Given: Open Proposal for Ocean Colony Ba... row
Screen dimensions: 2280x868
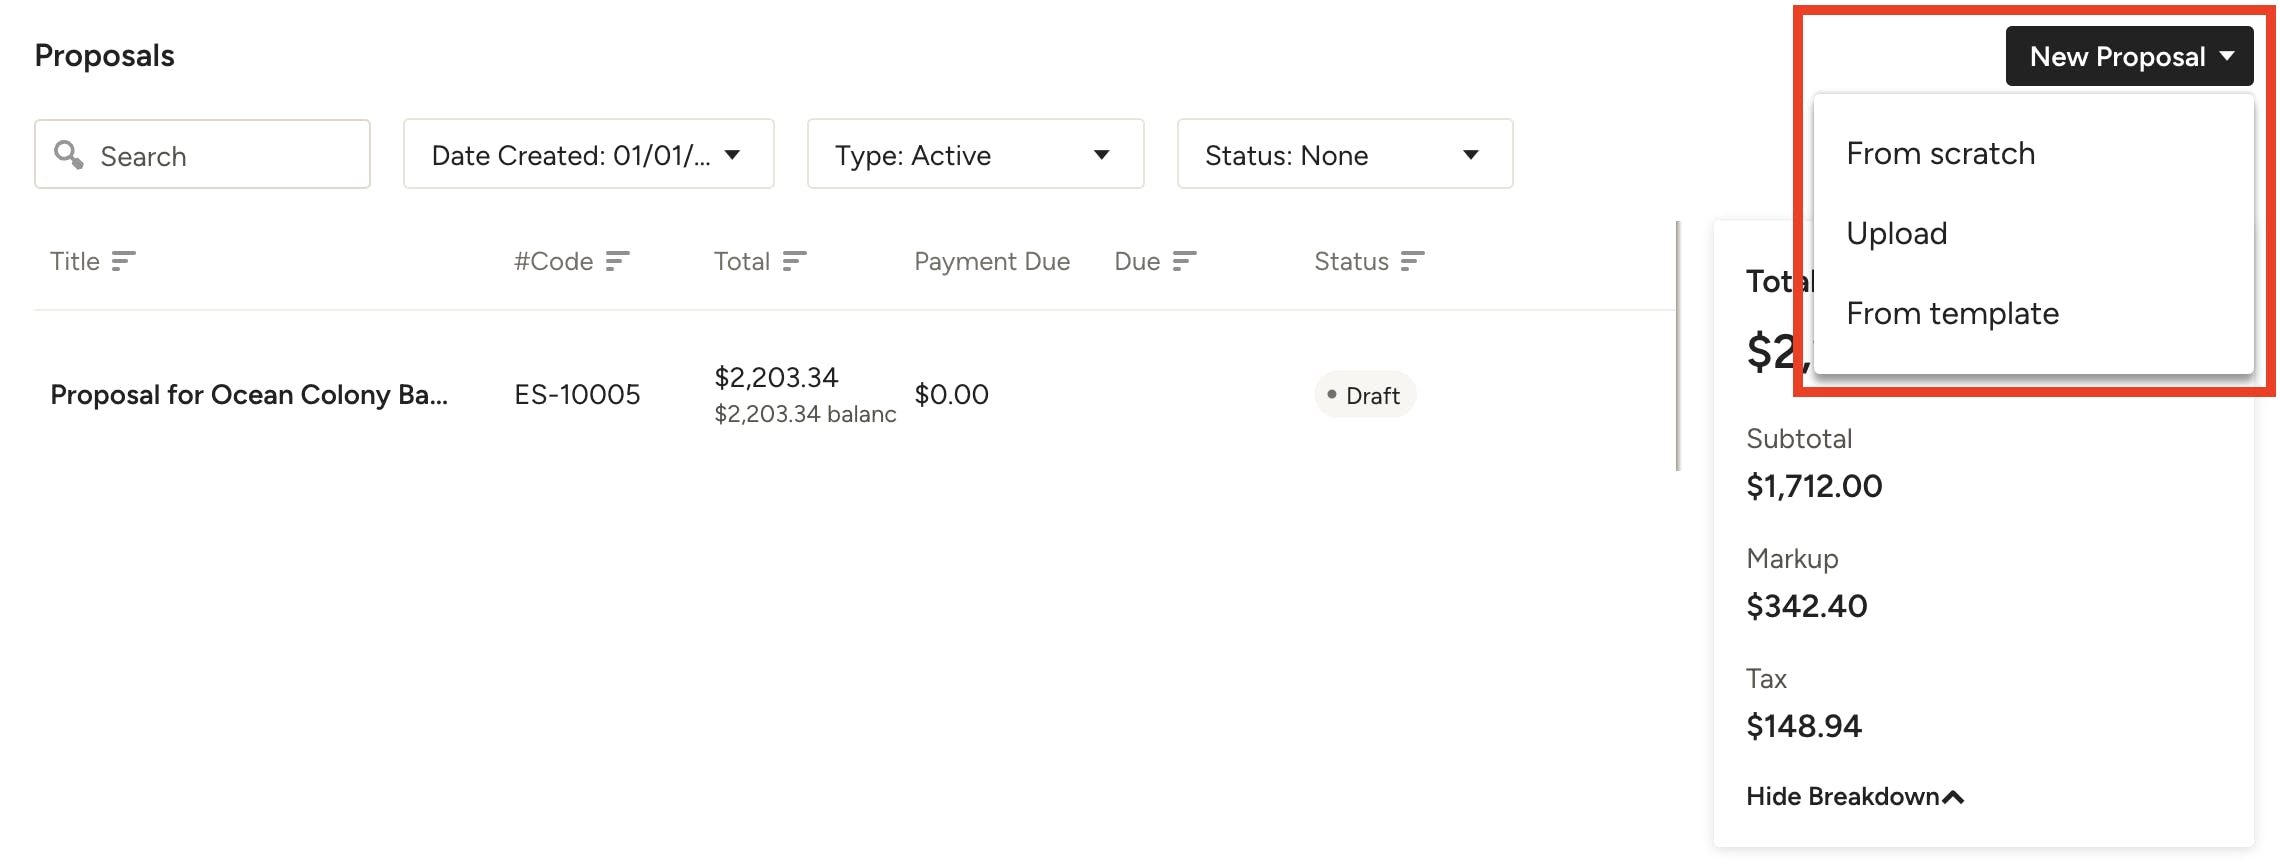Looking at the screenshot, I should pyautogui.click(x=249, y=395).
